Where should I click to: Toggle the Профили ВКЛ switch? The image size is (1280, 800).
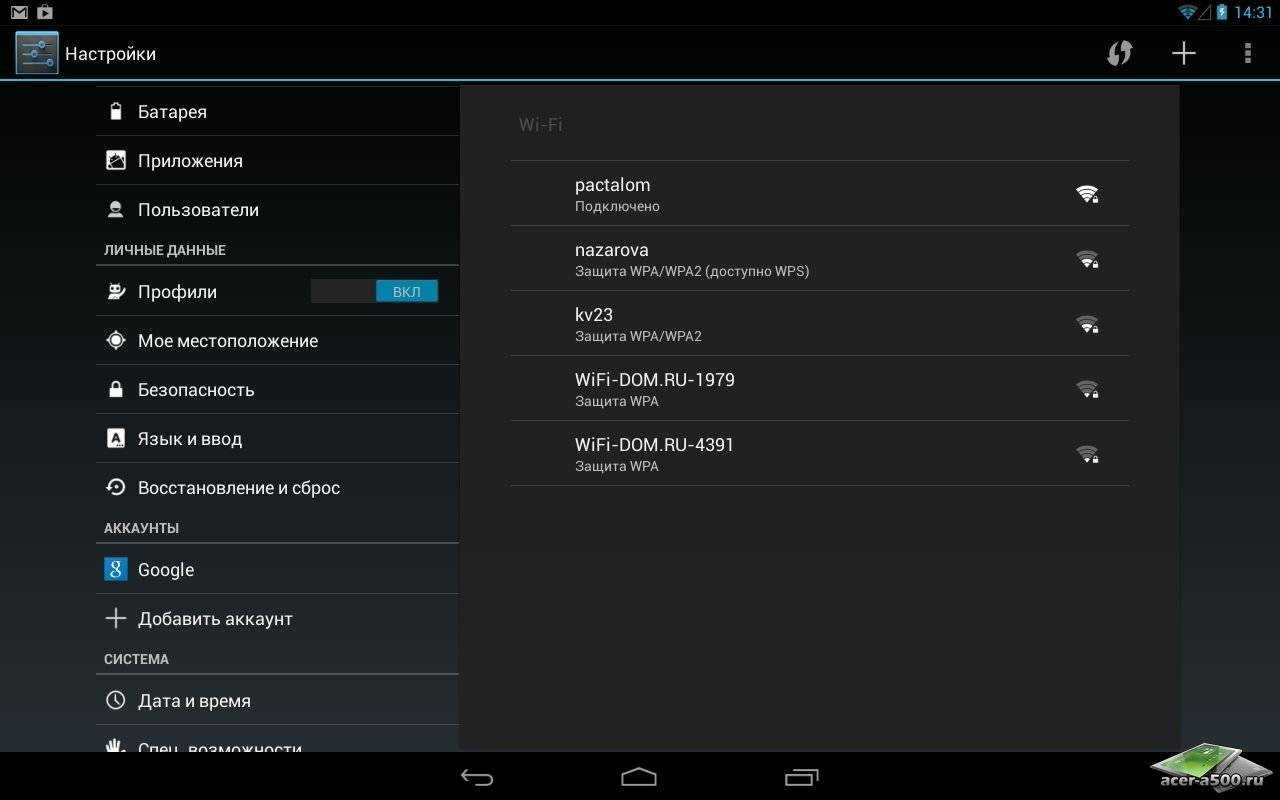(x=374, y=291)
